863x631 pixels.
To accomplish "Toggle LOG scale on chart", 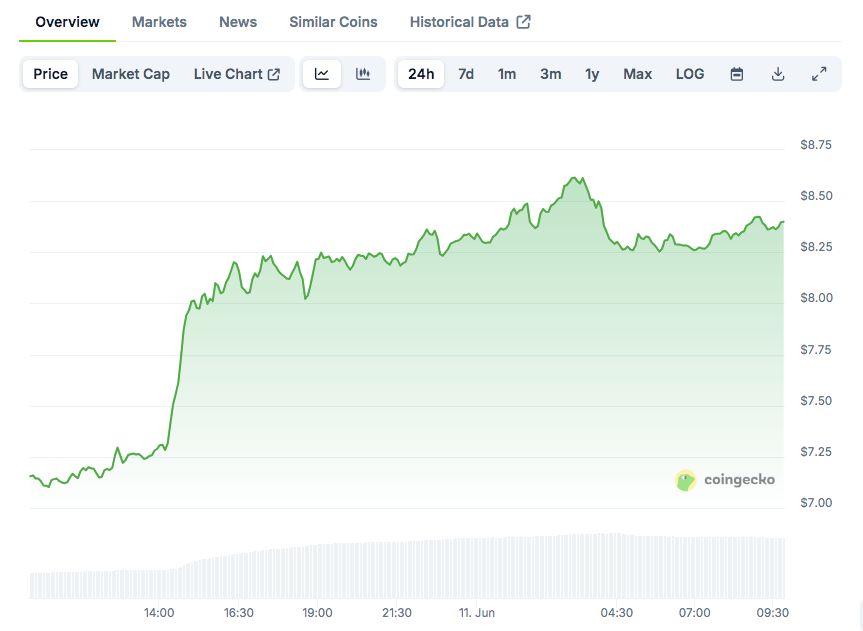I will pyautogui.click(x=690, y=74).
